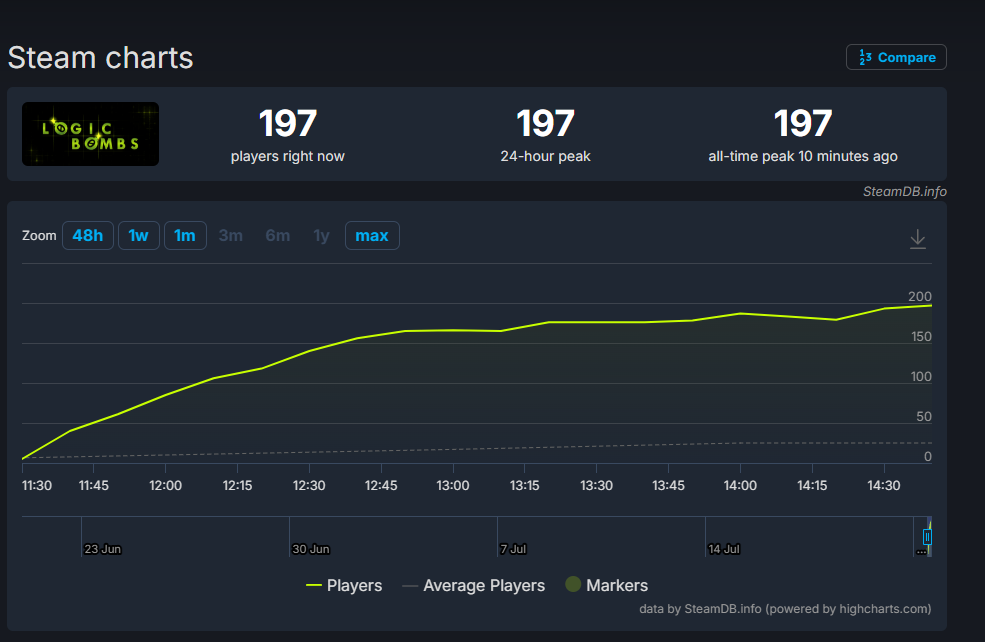
Task: Click the Logic Bombs game thumbnail
Action: point(90,134)
